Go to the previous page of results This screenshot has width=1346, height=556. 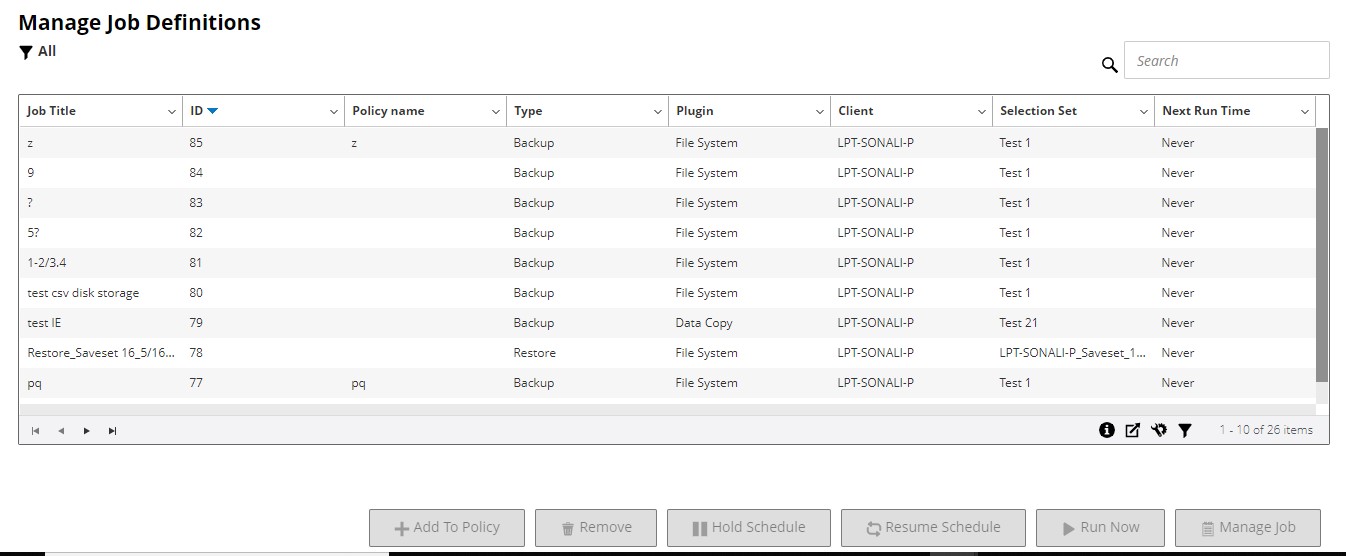point(61,431)
